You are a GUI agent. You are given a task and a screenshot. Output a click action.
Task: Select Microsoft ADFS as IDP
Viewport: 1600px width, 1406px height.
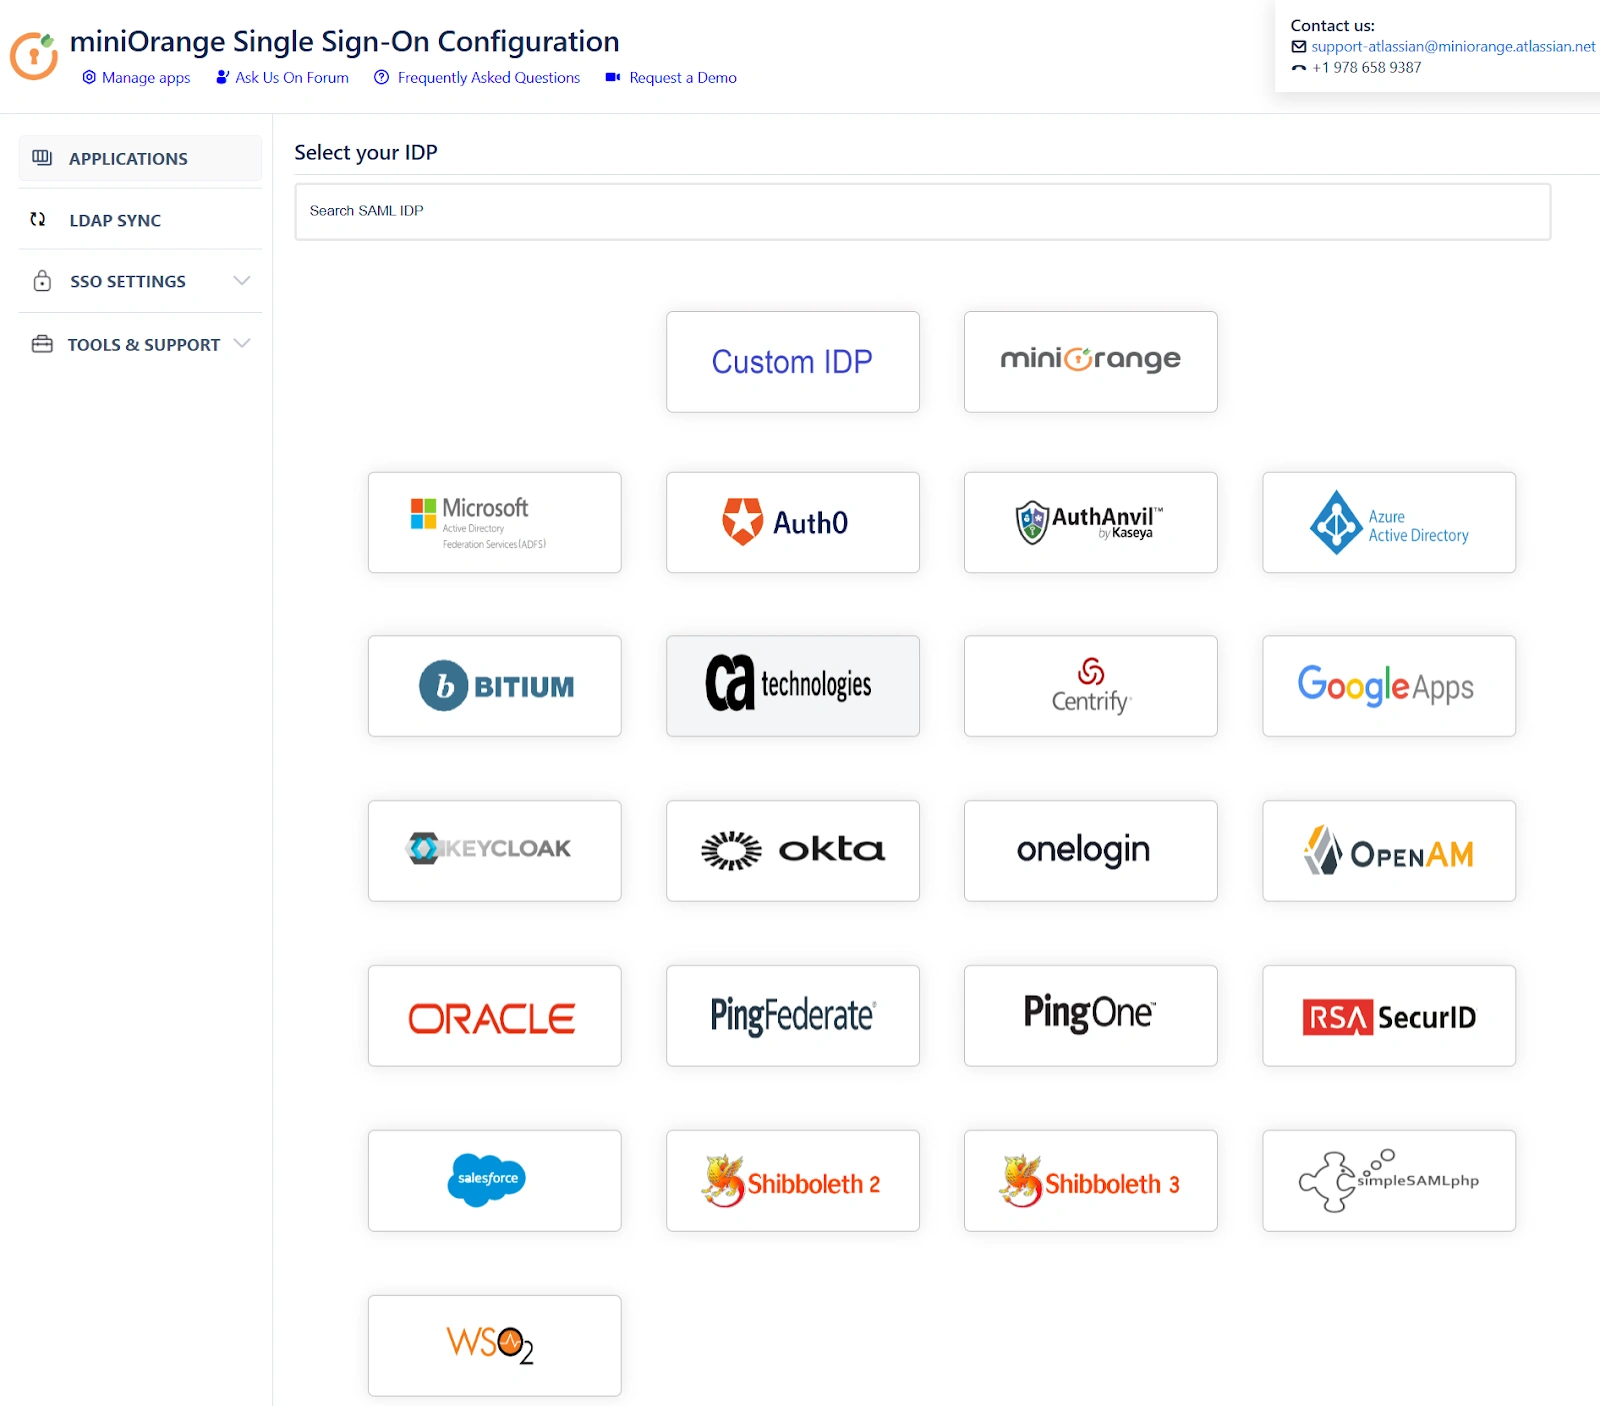[x=495, y=523]
